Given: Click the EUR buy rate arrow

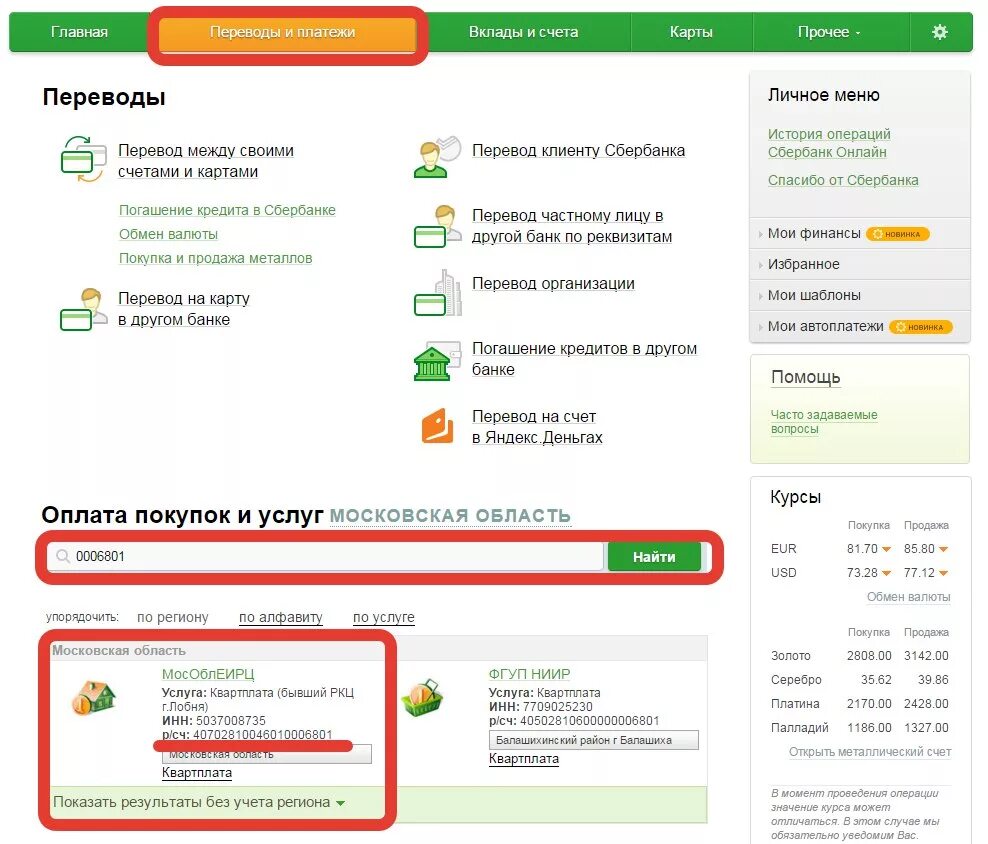Looking at the screenshot, I should [886, 550].
